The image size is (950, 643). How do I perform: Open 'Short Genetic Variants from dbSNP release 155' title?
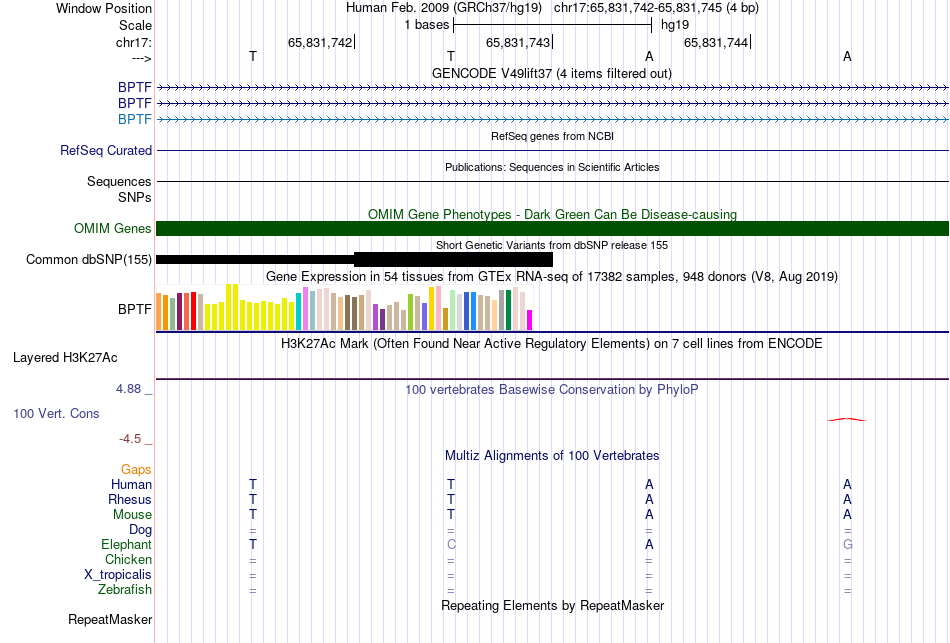coord(552,245)
